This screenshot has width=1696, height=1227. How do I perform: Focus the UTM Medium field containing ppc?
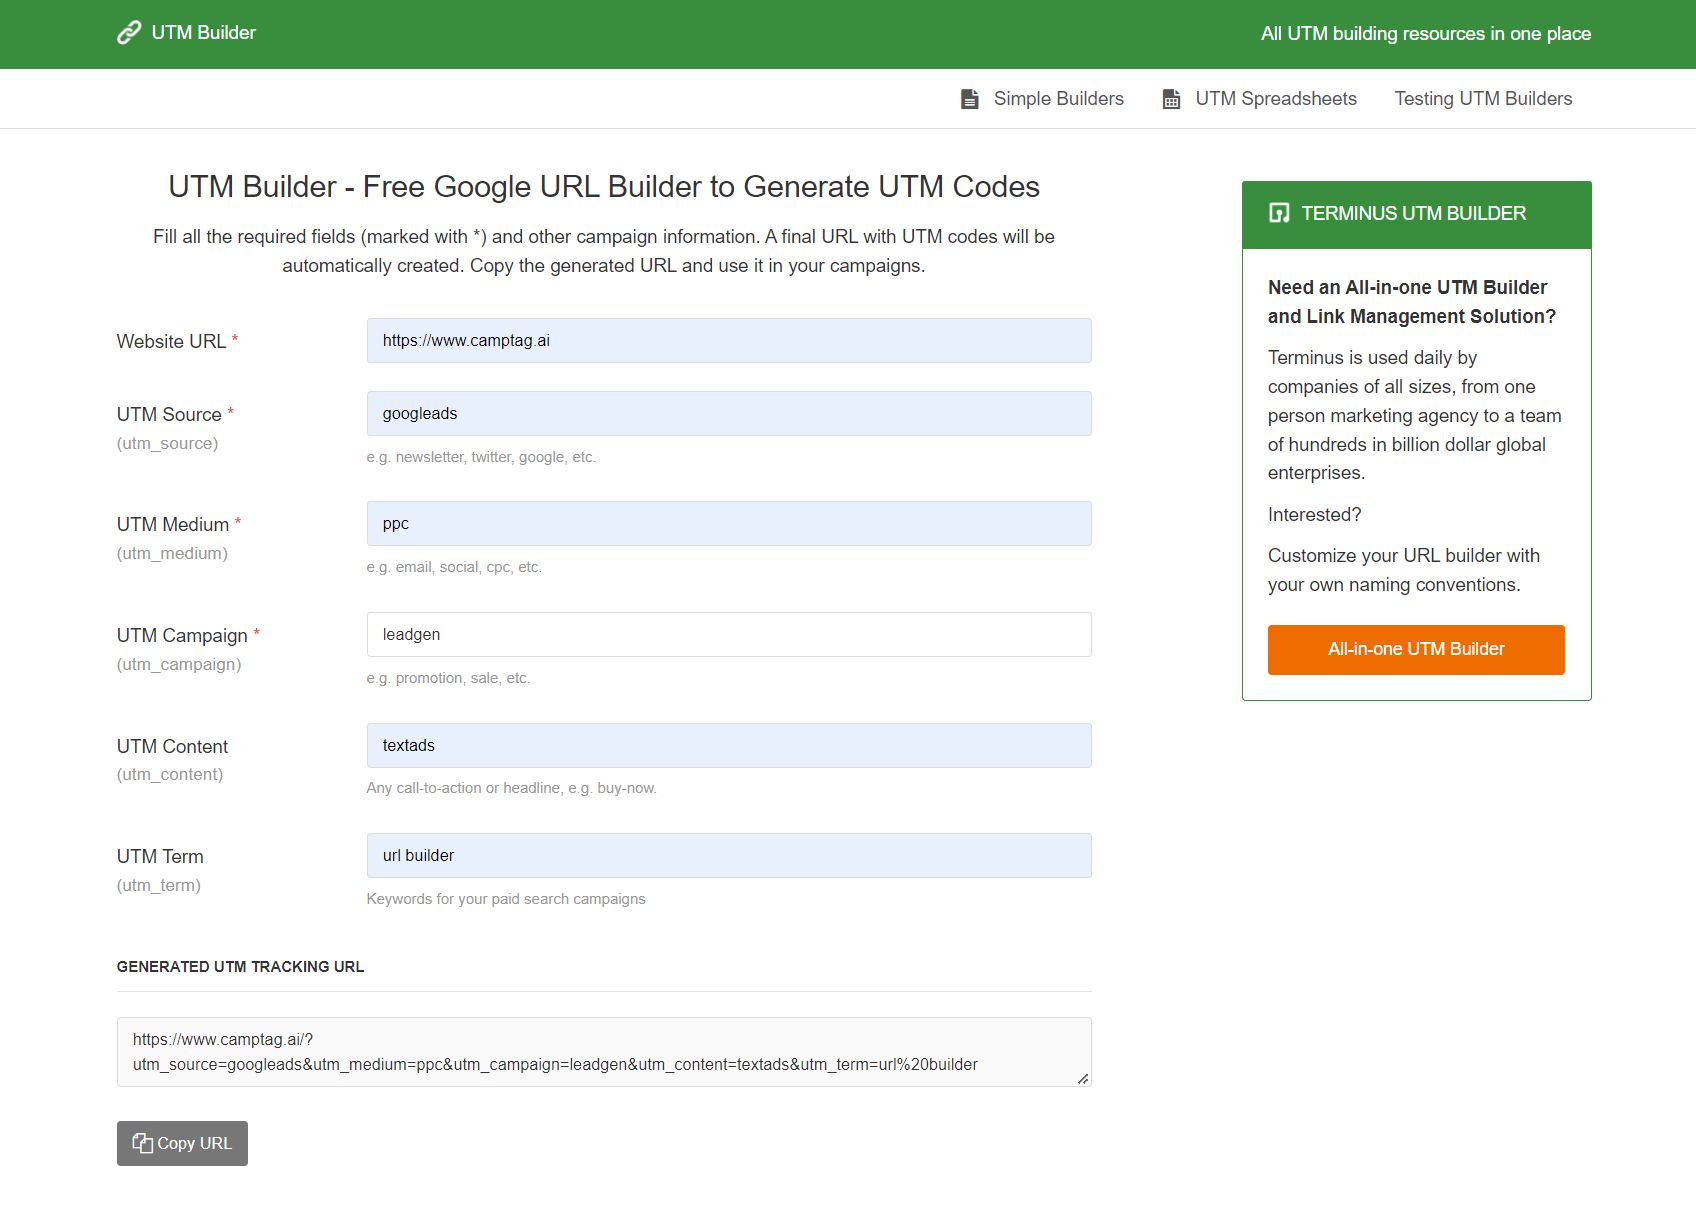click(x=729, y=523)
